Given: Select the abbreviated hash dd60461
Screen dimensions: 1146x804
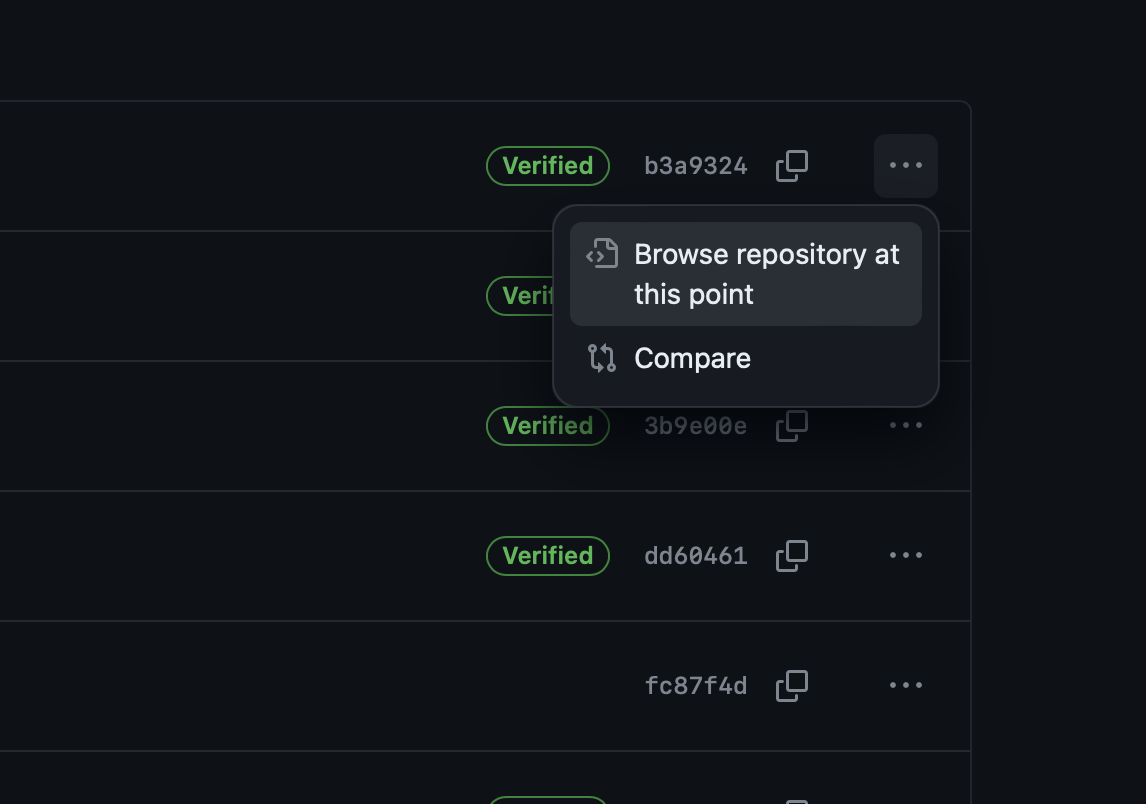Looking at the screenshot, I should pyautogui.click(x=695, y=556).
